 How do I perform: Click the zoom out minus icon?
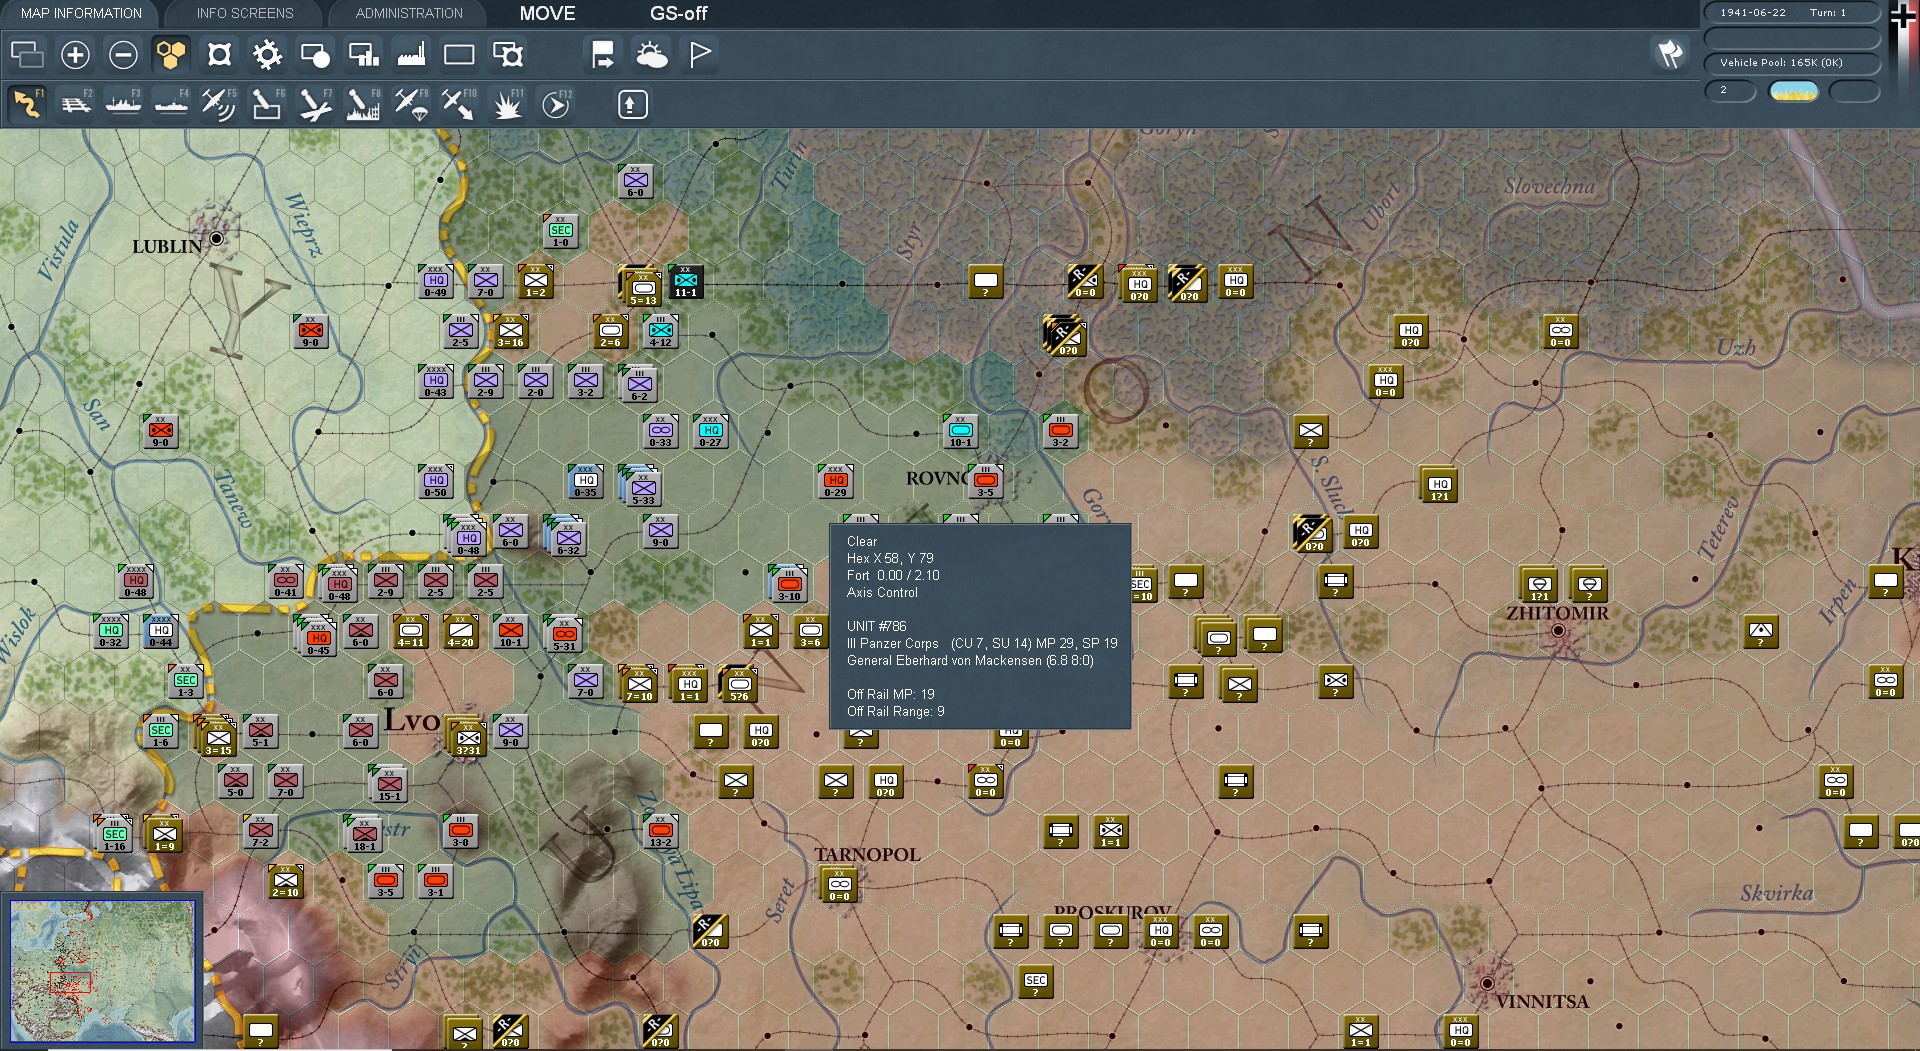tap(123, 55)
